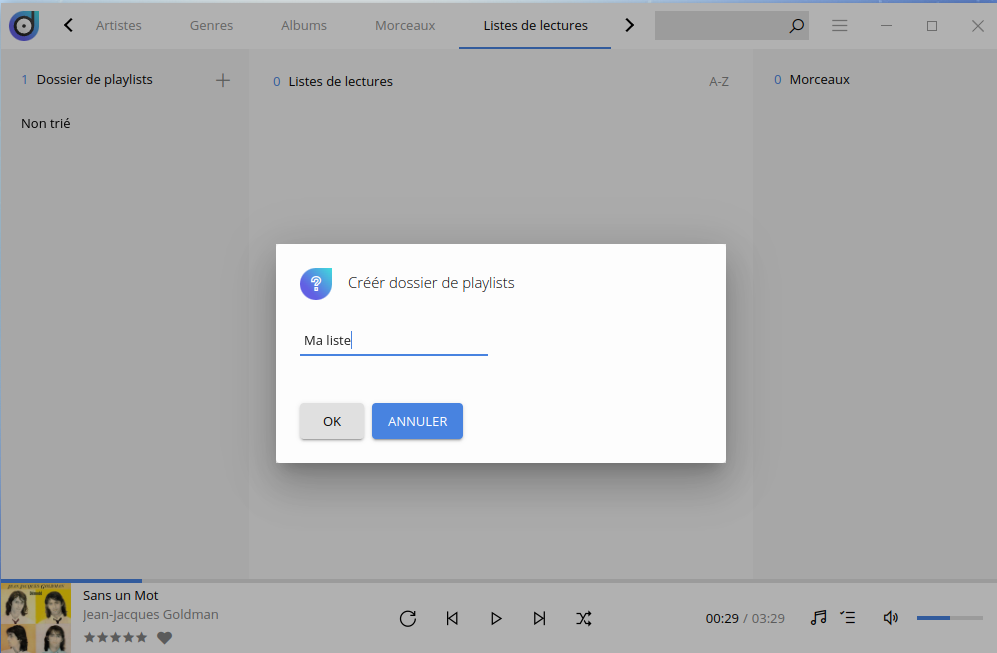Switch to the Artistes tab

[119, 26]
